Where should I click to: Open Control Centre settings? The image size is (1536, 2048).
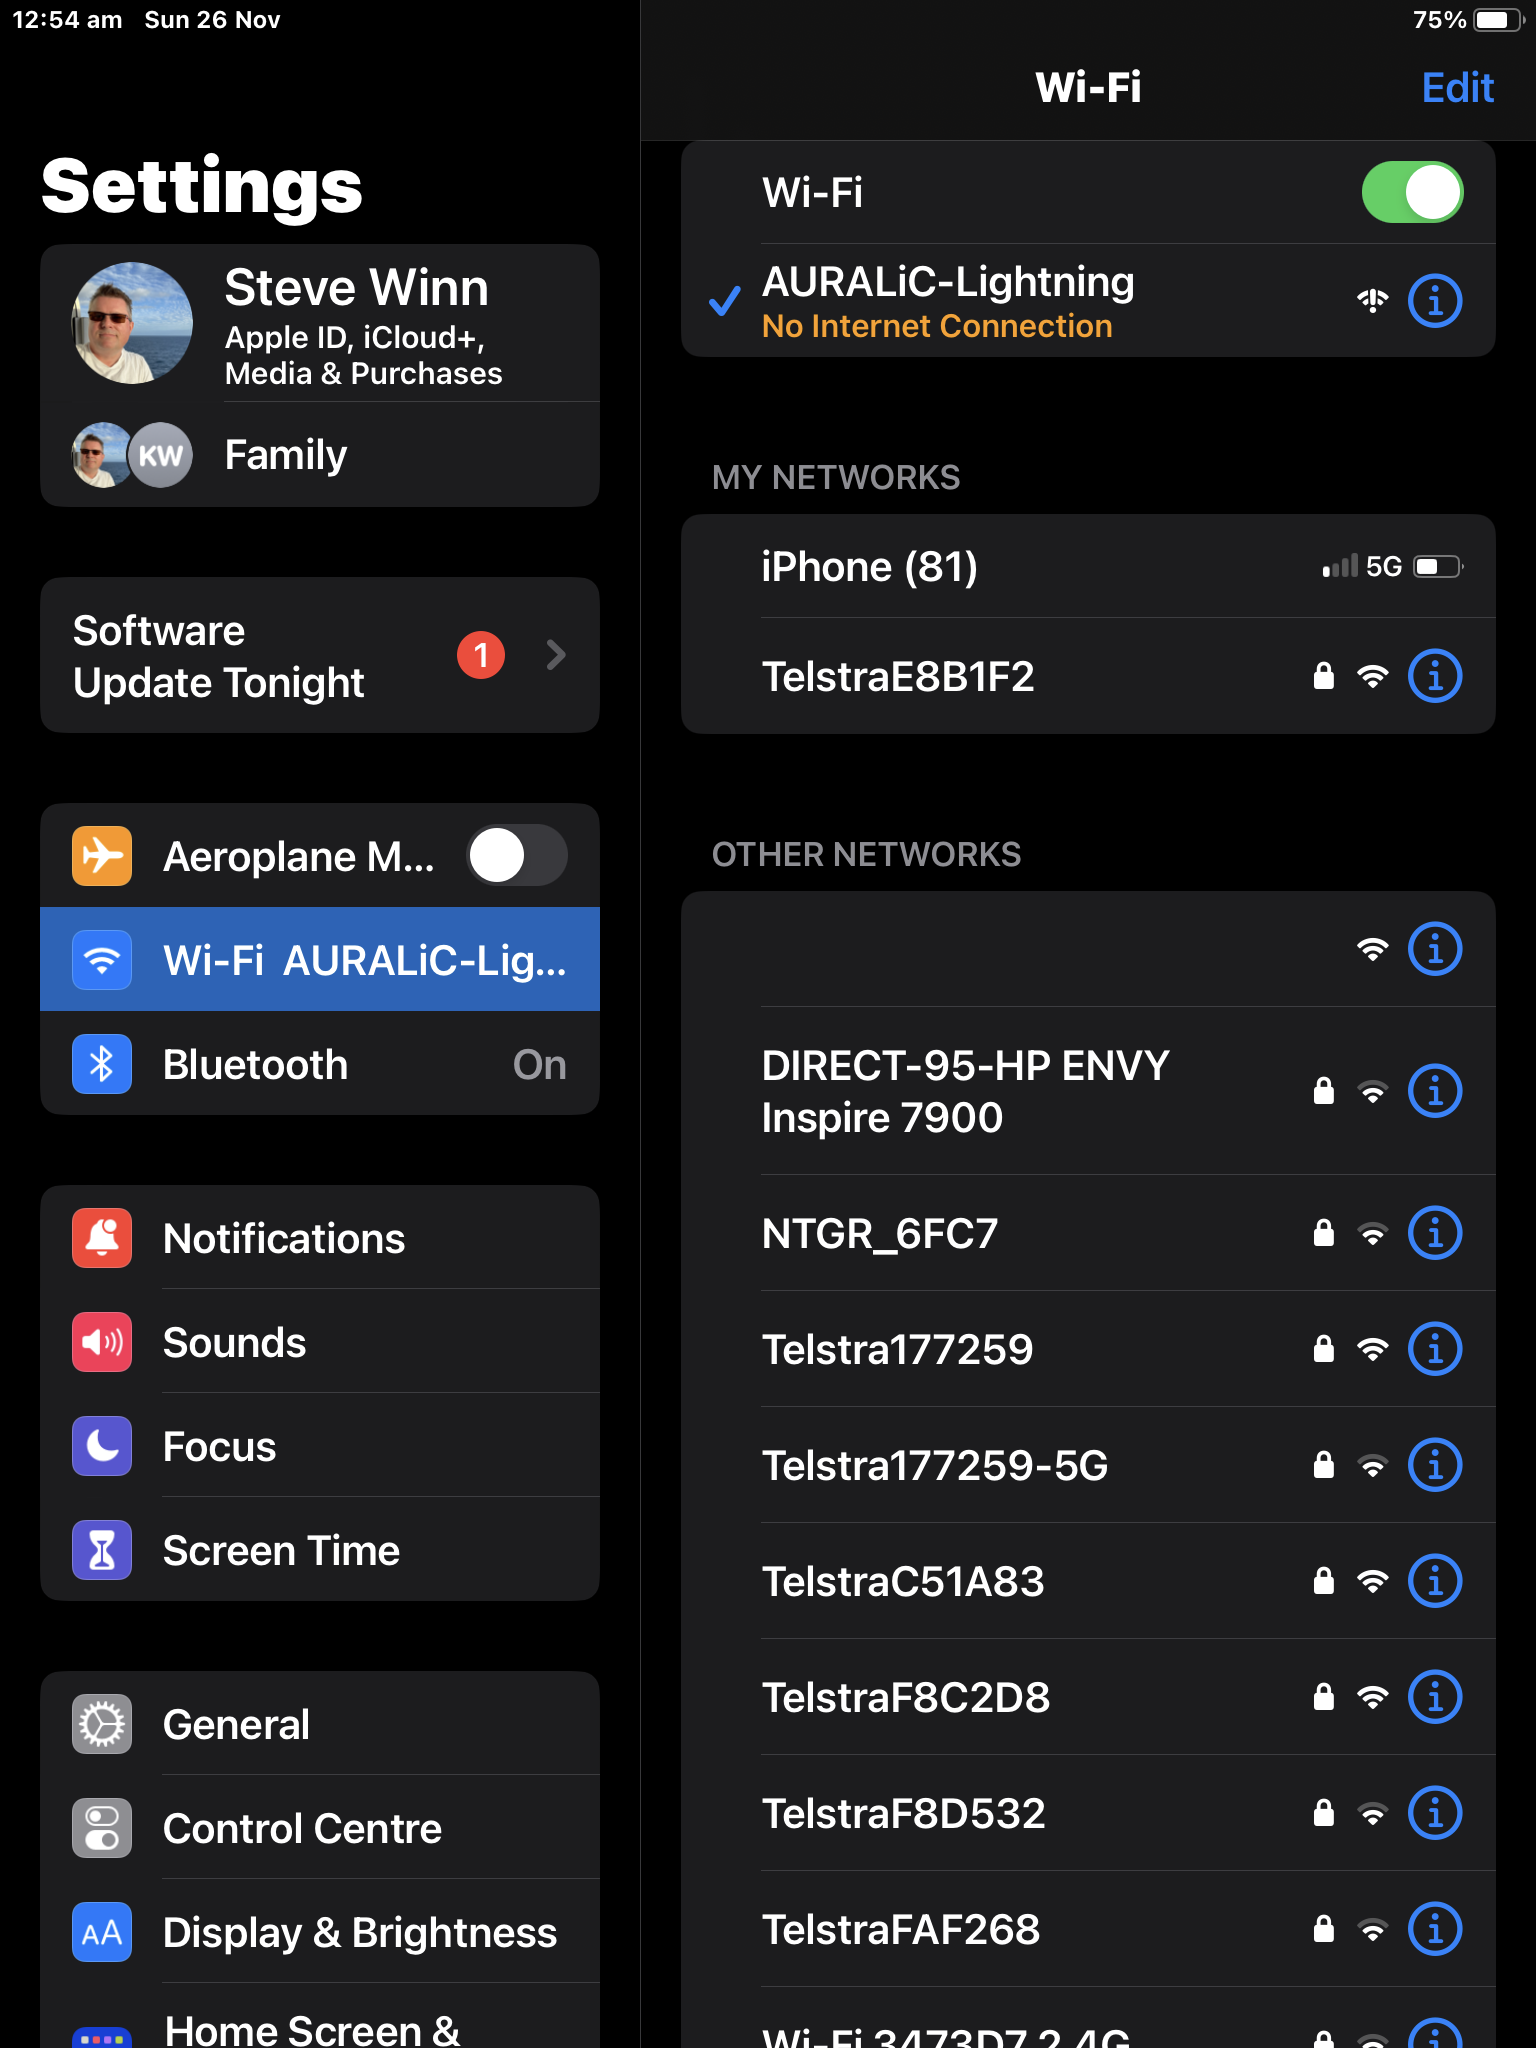(x=320, y=1828)
